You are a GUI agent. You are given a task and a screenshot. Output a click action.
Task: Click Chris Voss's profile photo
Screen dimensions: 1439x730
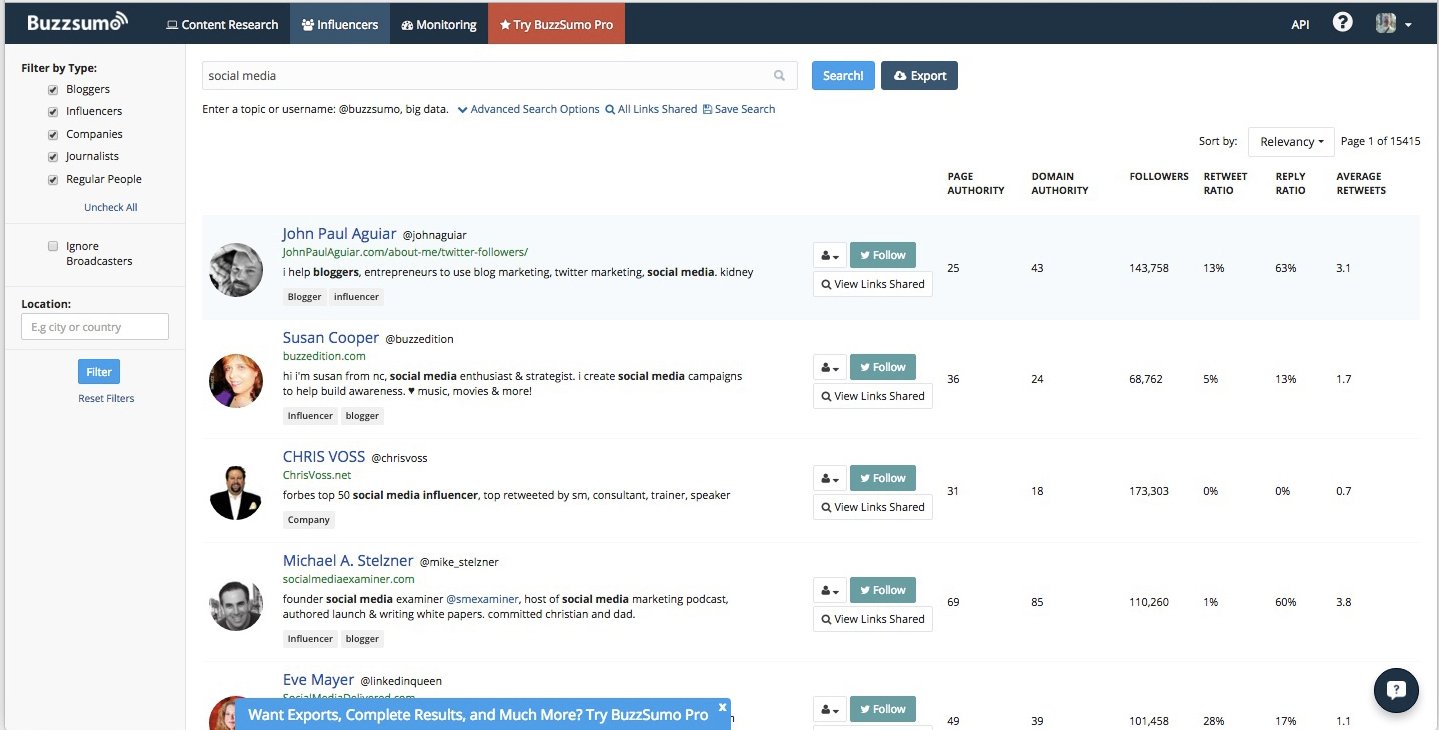(x=236, y=492)
